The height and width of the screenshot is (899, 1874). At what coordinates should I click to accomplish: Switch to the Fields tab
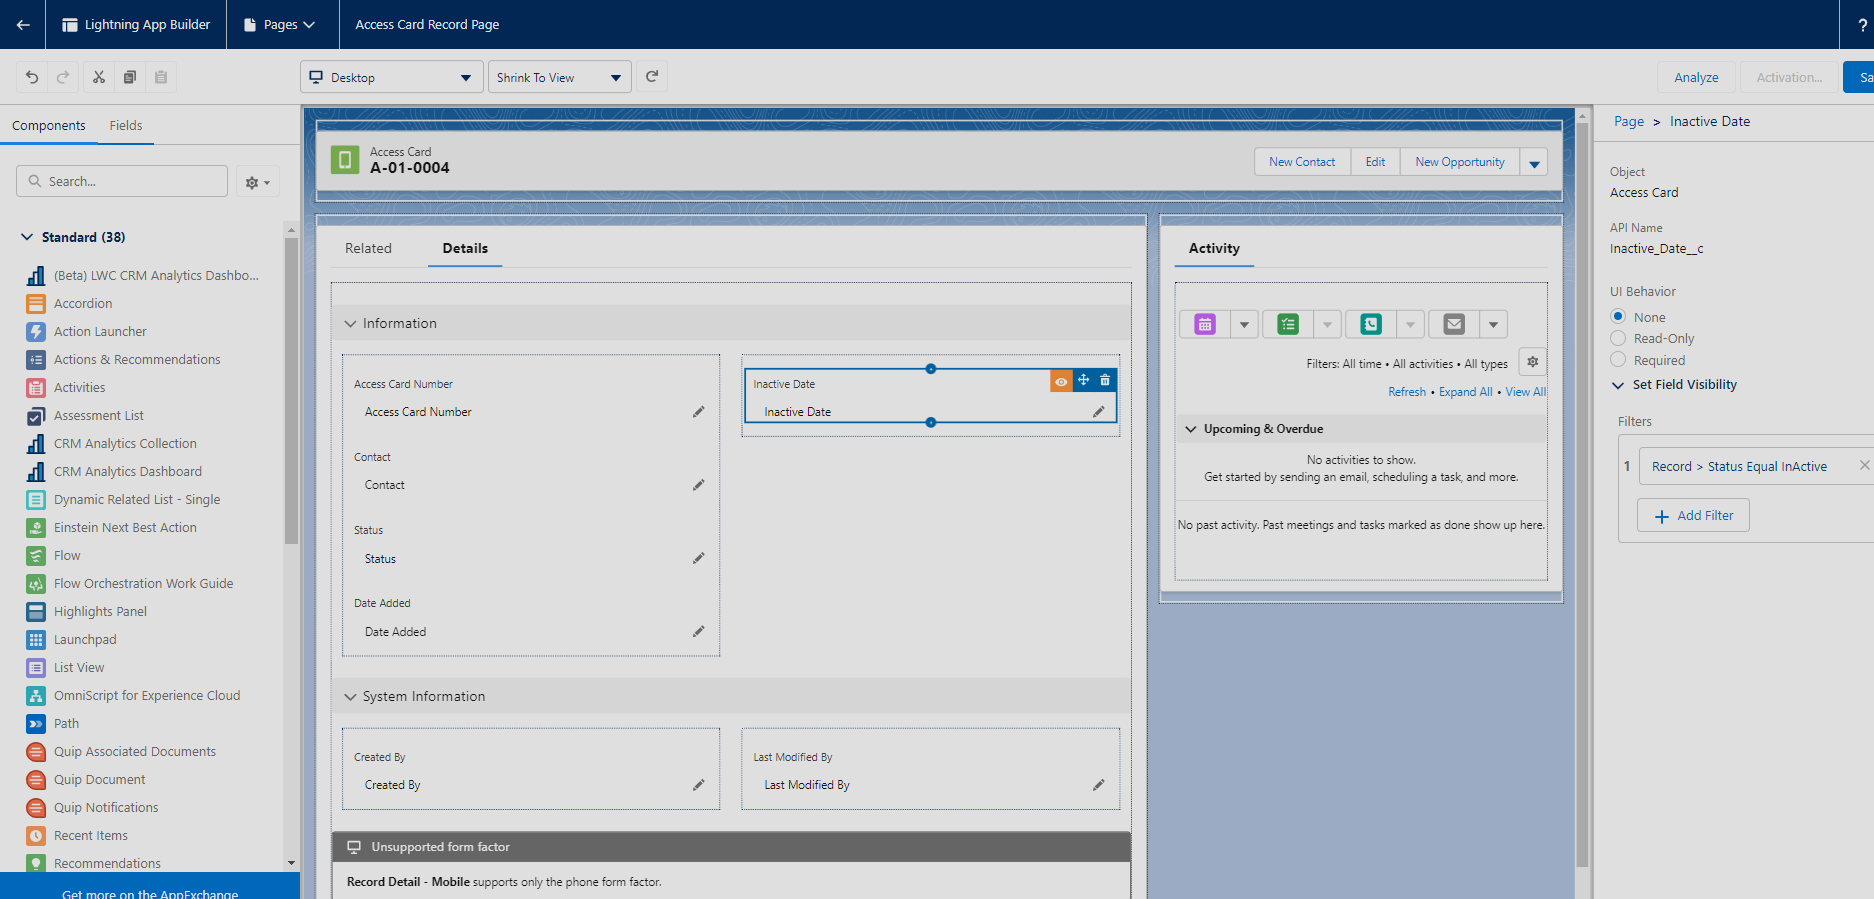click(126, 125)
